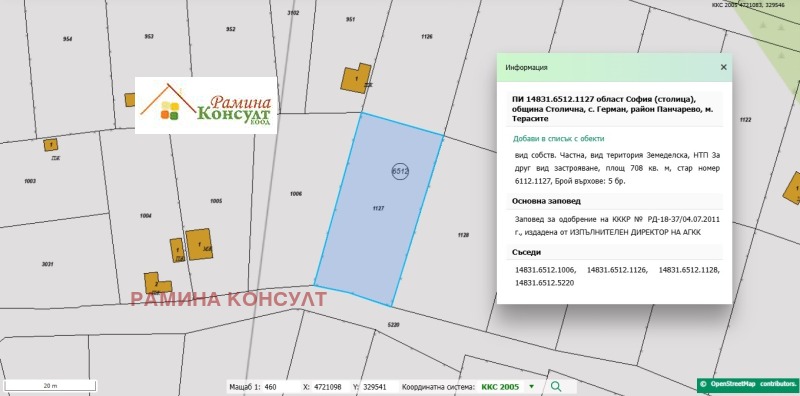Click parcel 1005 on the map
The image size is (800, 396).
216,201
